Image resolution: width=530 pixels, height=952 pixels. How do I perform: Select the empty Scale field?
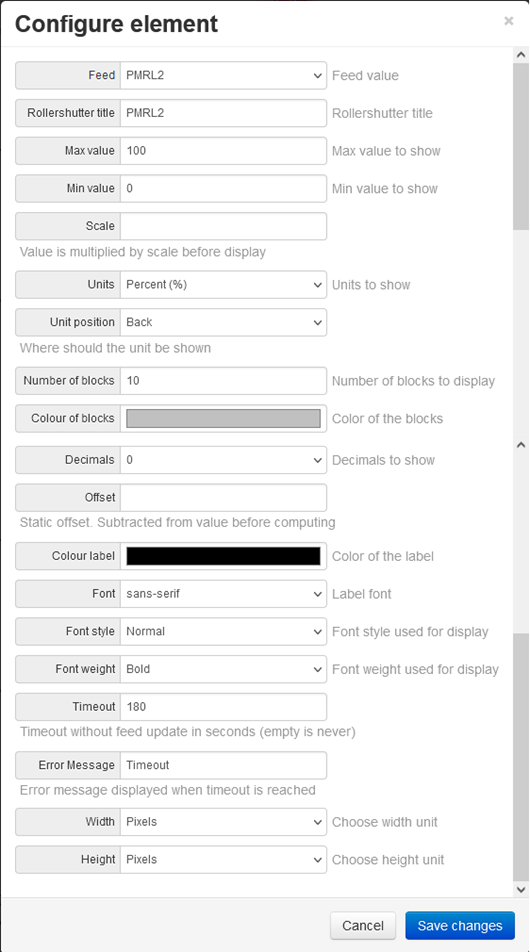223,226
